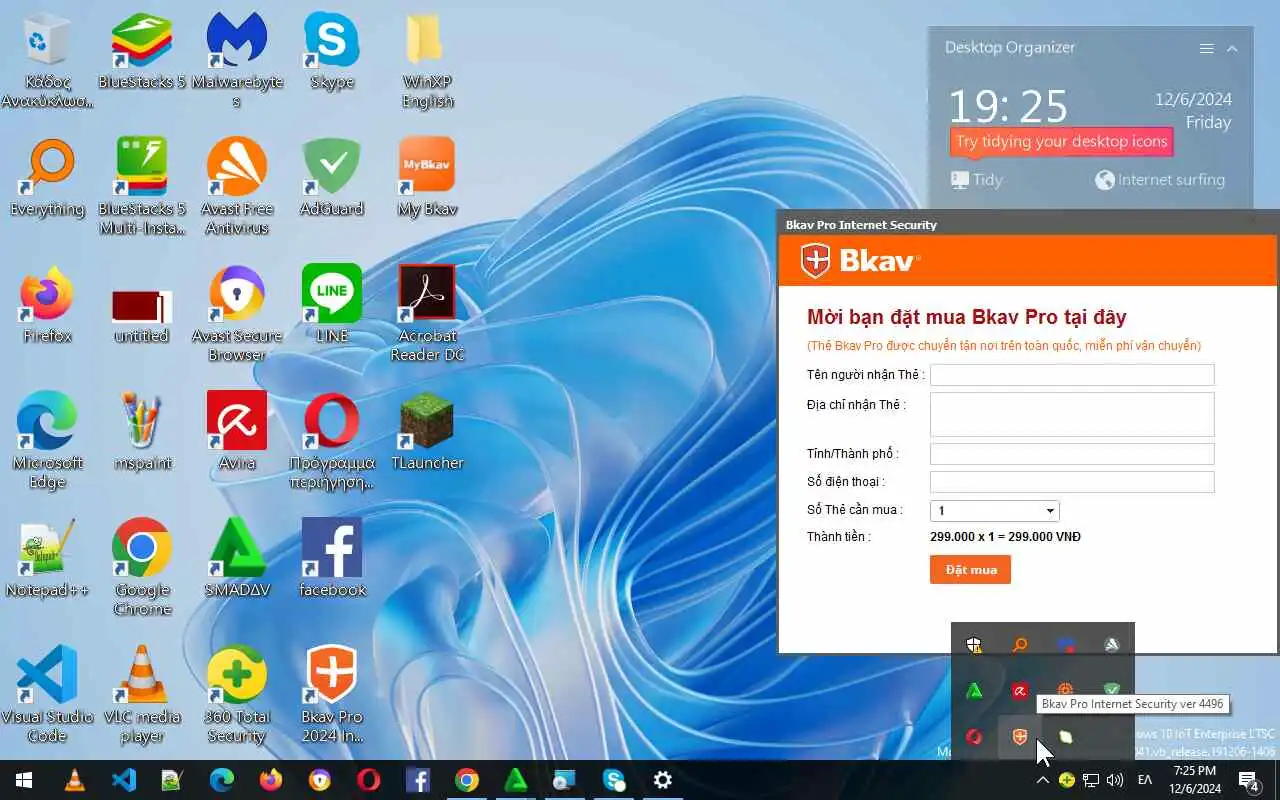Select the Avira desktop shortcut
Viewport: 1280px width, 800px height.
coord(237,432)
